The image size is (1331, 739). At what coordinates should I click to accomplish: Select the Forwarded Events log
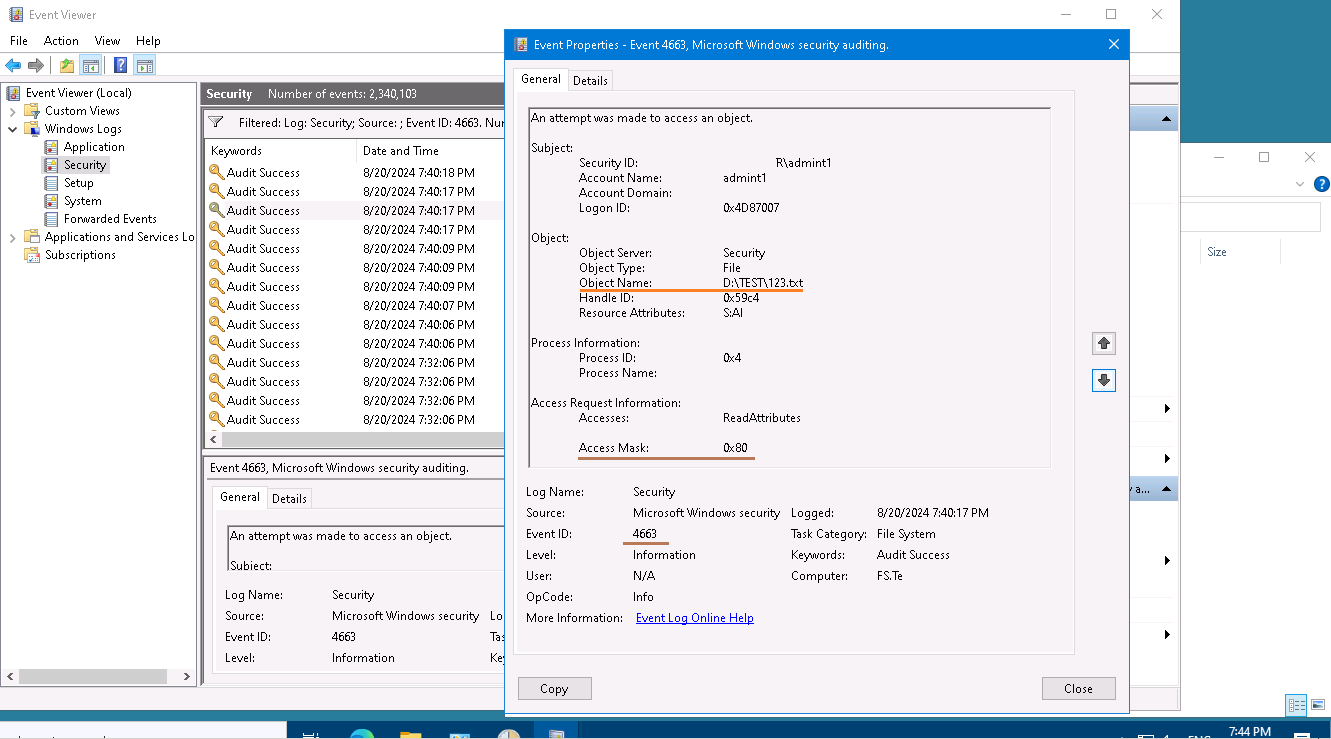click(110, 219)
